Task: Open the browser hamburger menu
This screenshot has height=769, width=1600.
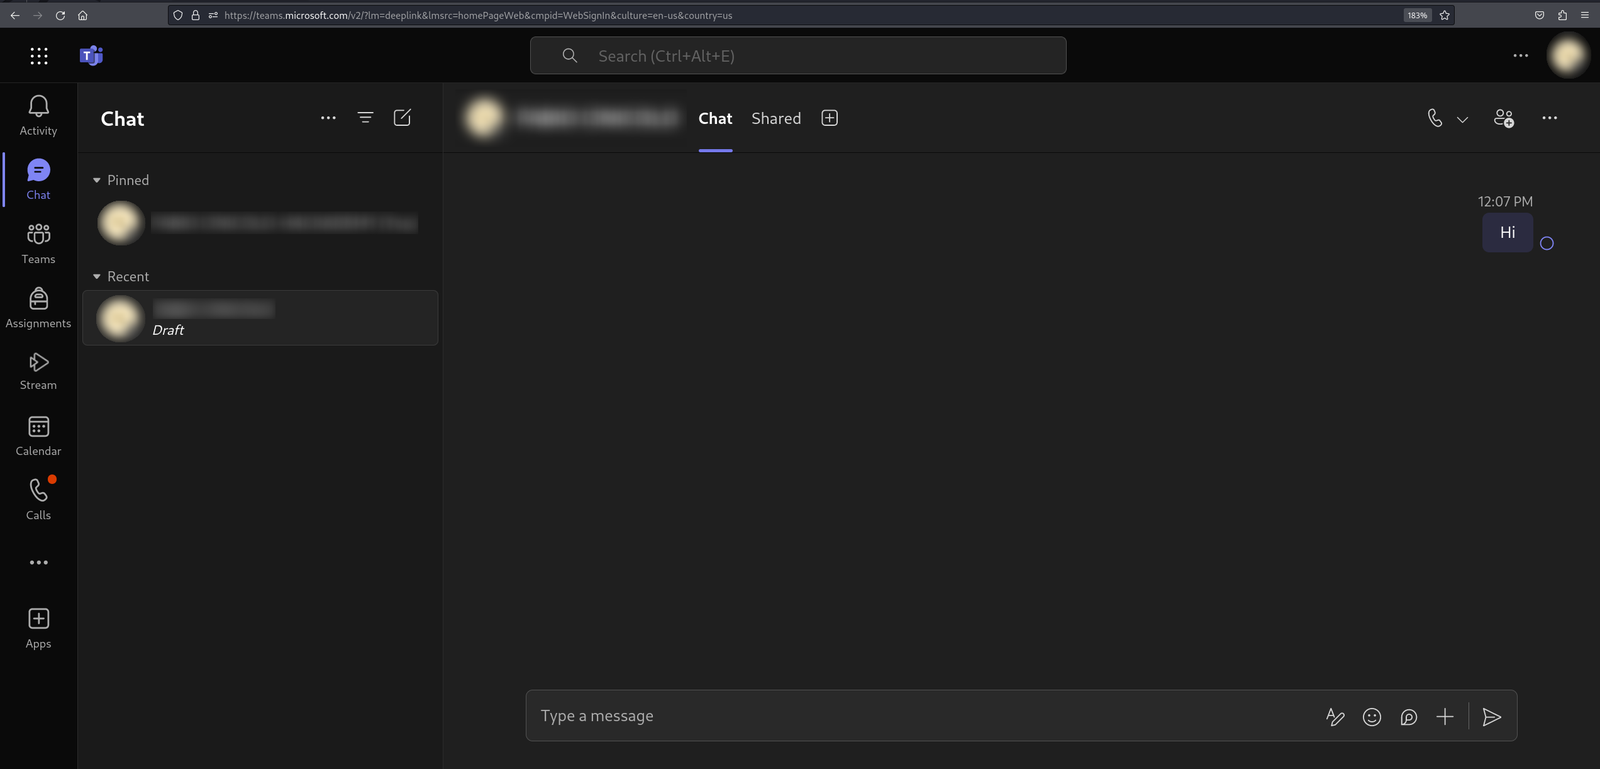Action: click(x=1584, y=15)
